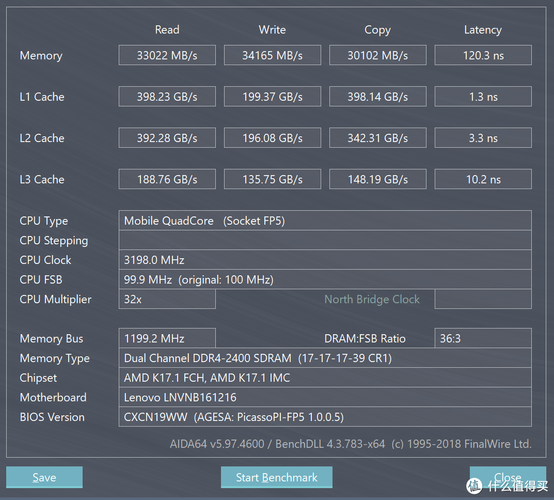Click the Save button
This screenshot has height=500, width=554.
pos(44,477)
